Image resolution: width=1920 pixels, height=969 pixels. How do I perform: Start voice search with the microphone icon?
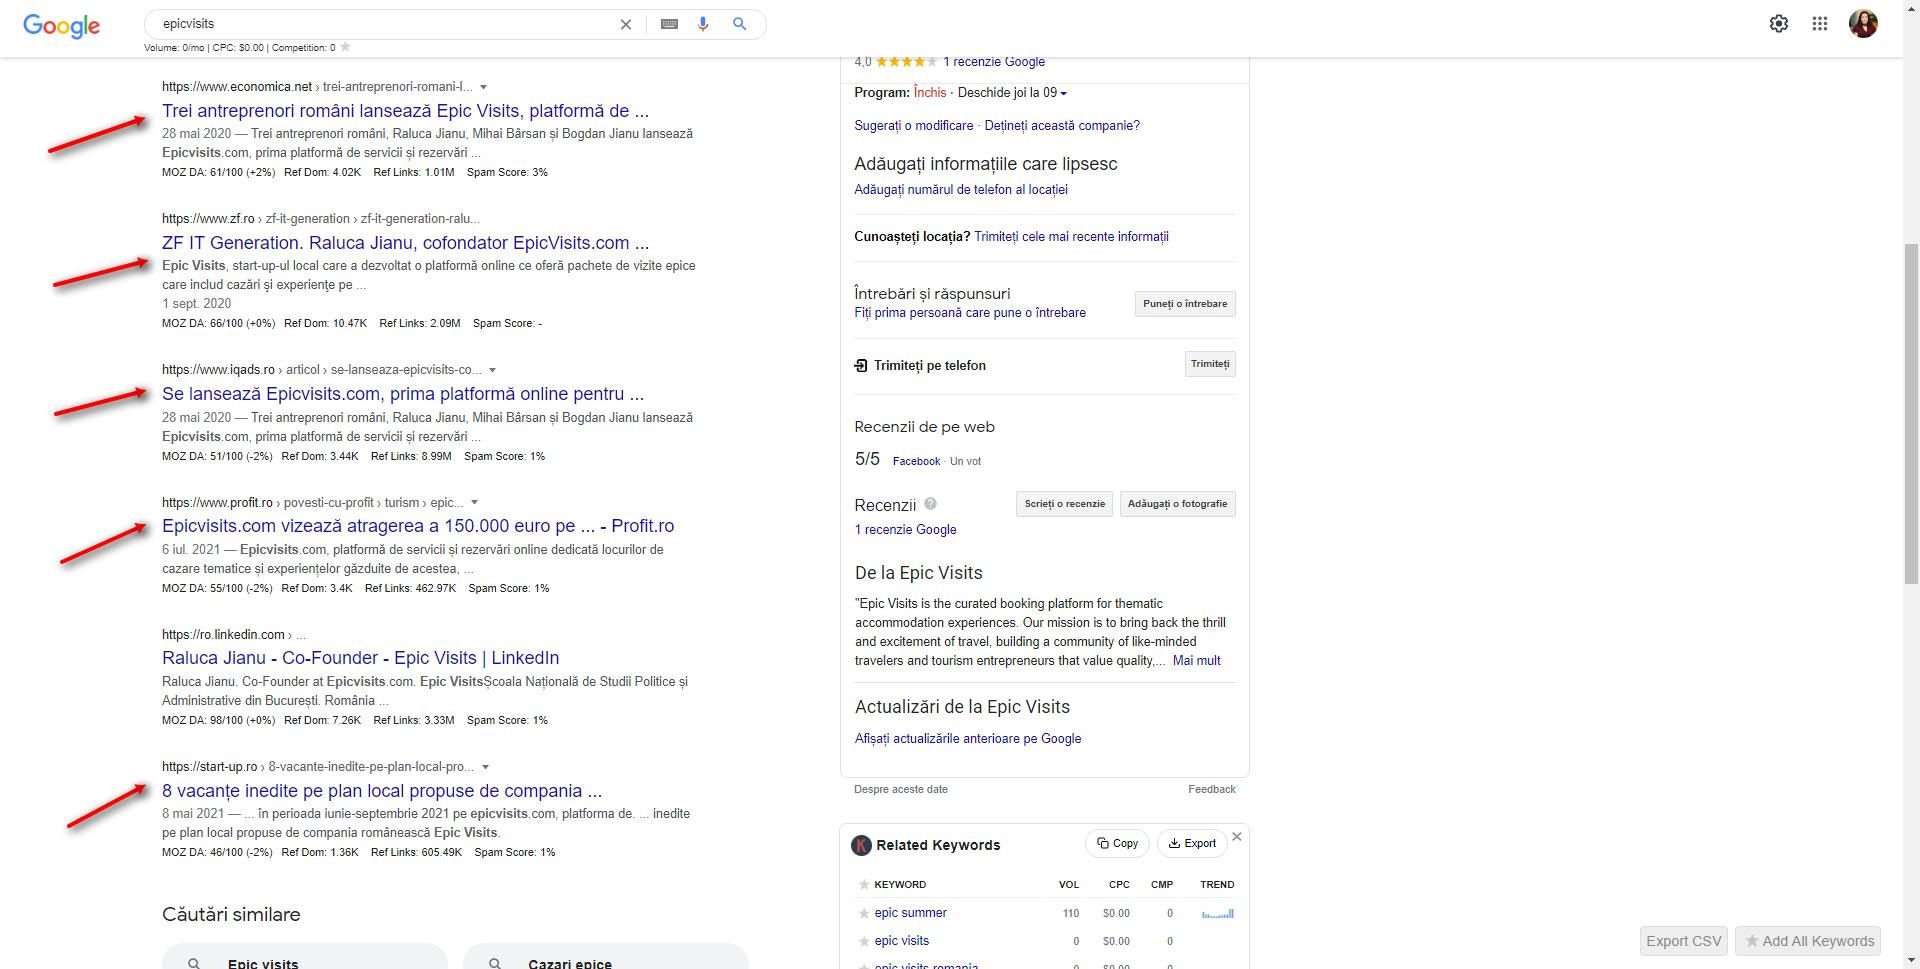click(703, 24)
